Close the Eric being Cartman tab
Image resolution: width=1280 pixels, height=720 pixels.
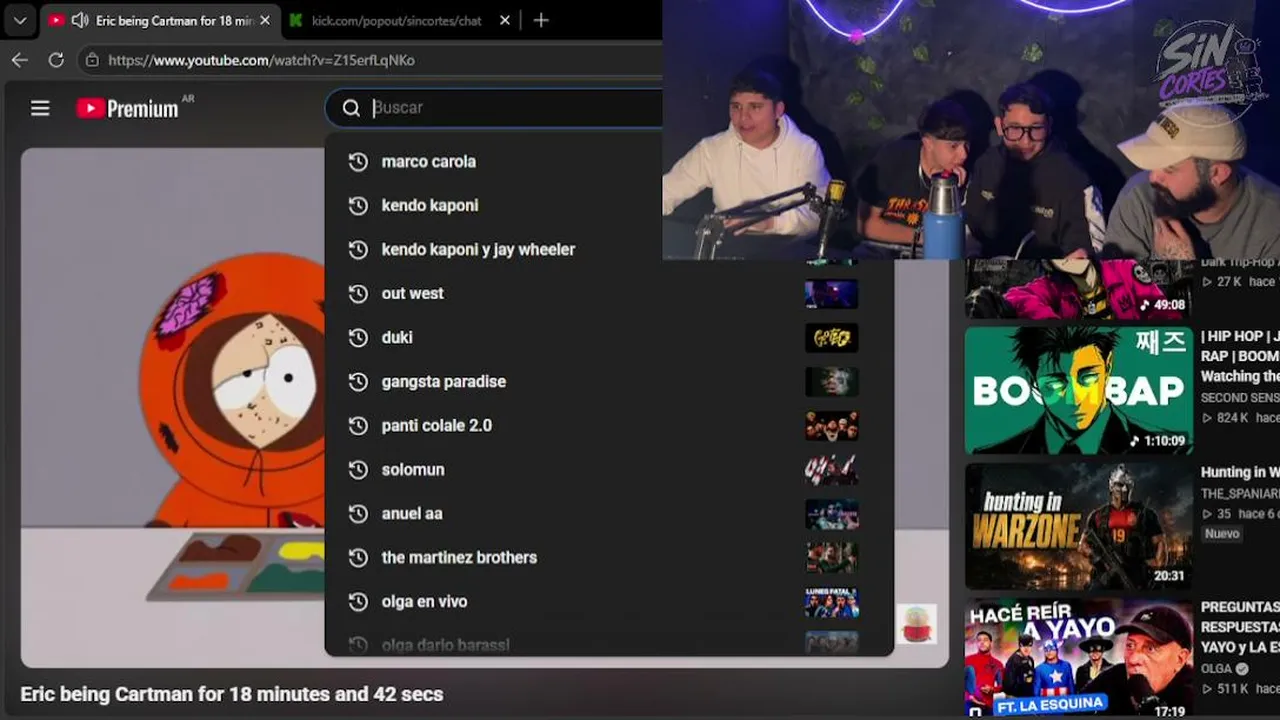tap(265, 20)
